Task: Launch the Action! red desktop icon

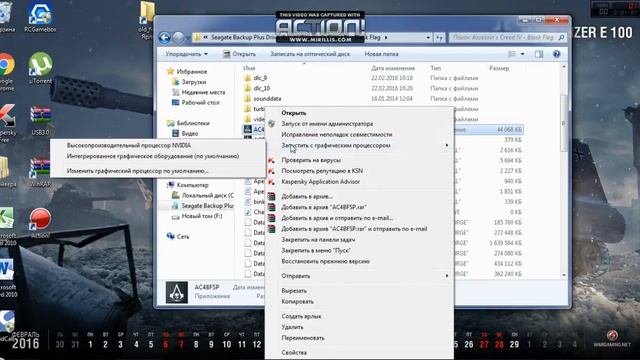Action: click(x=40, y=223)
